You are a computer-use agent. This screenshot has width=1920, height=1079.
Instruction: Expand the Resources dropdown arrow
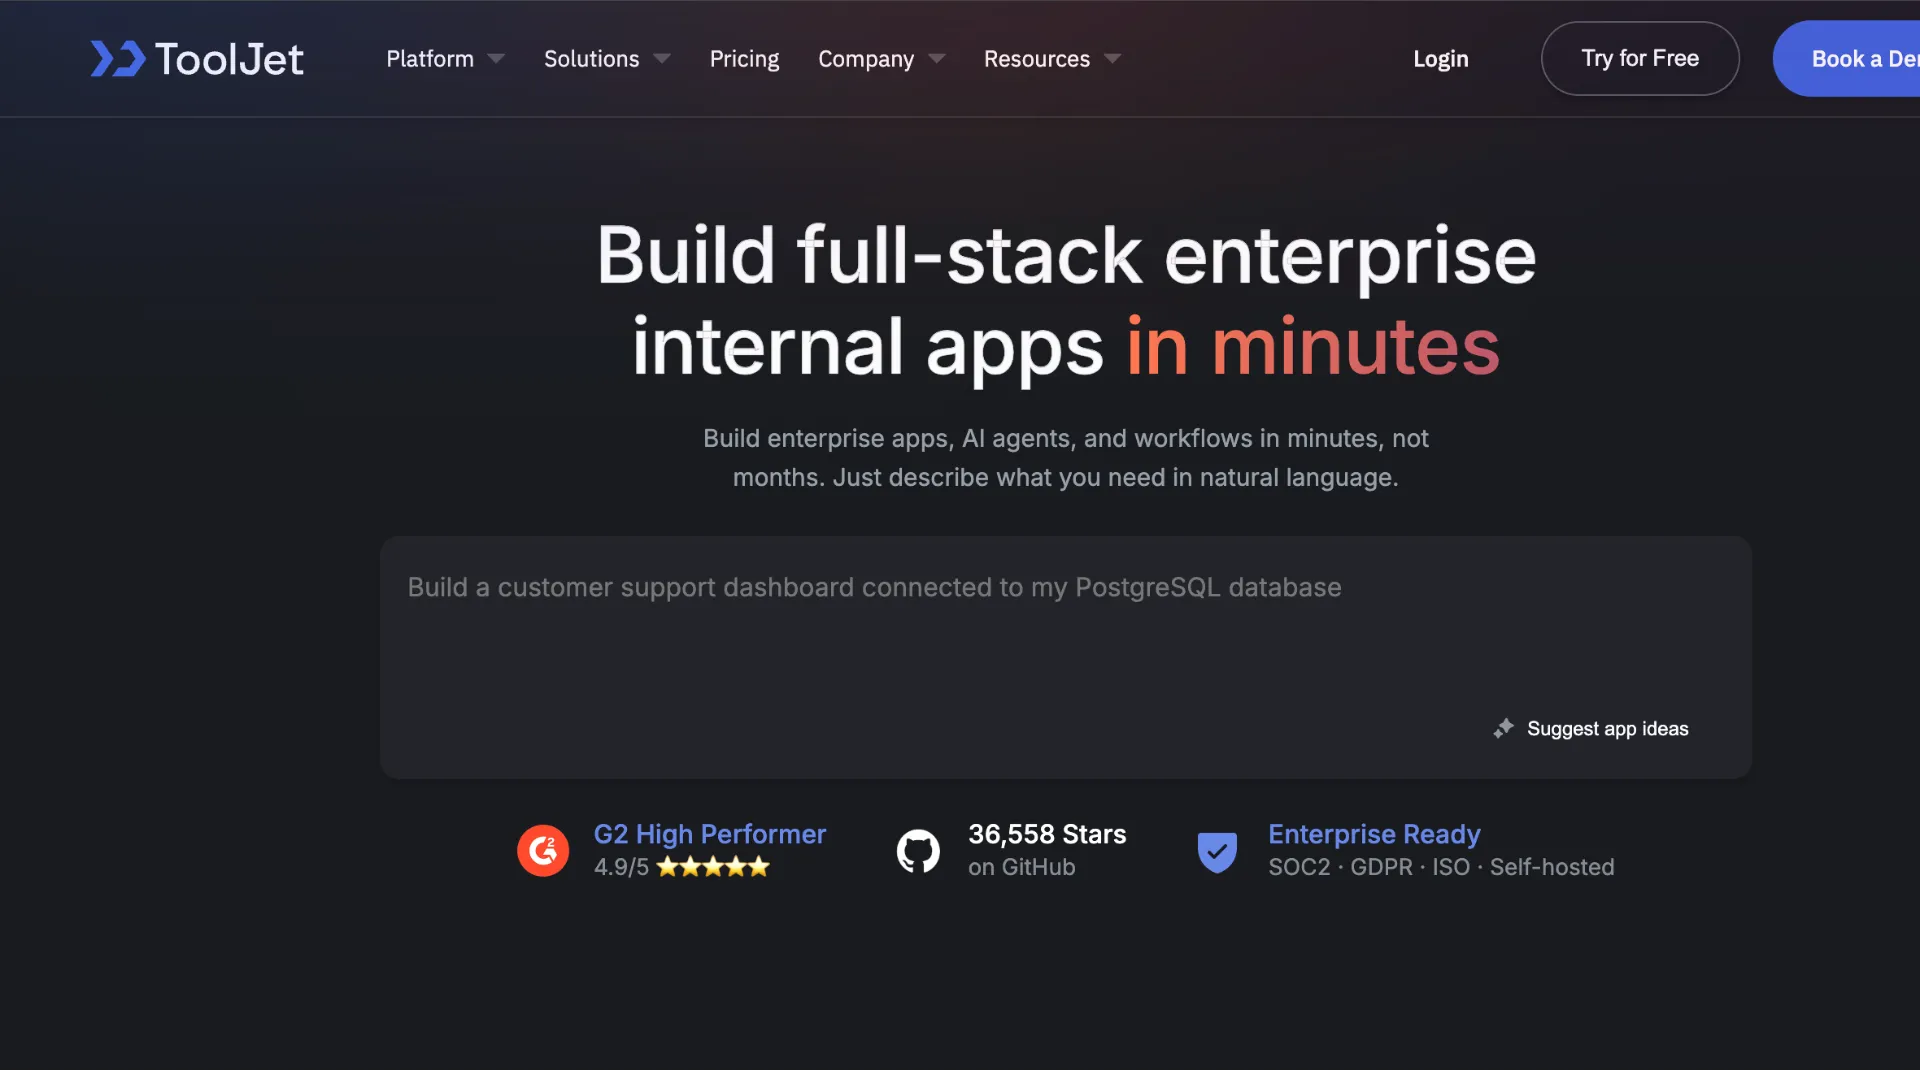point(1113,59)
